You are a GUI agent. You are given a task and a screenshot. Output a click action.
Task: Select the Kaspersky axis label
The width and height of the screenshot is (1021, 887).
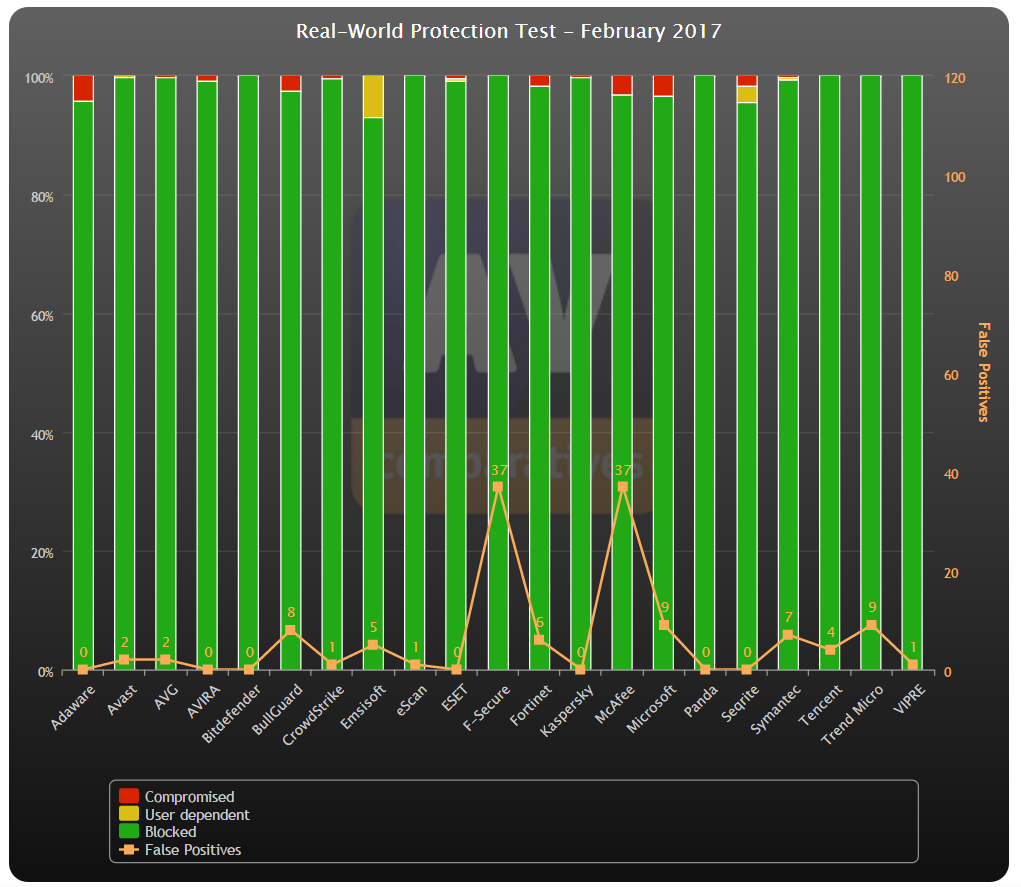click(566, 711)
